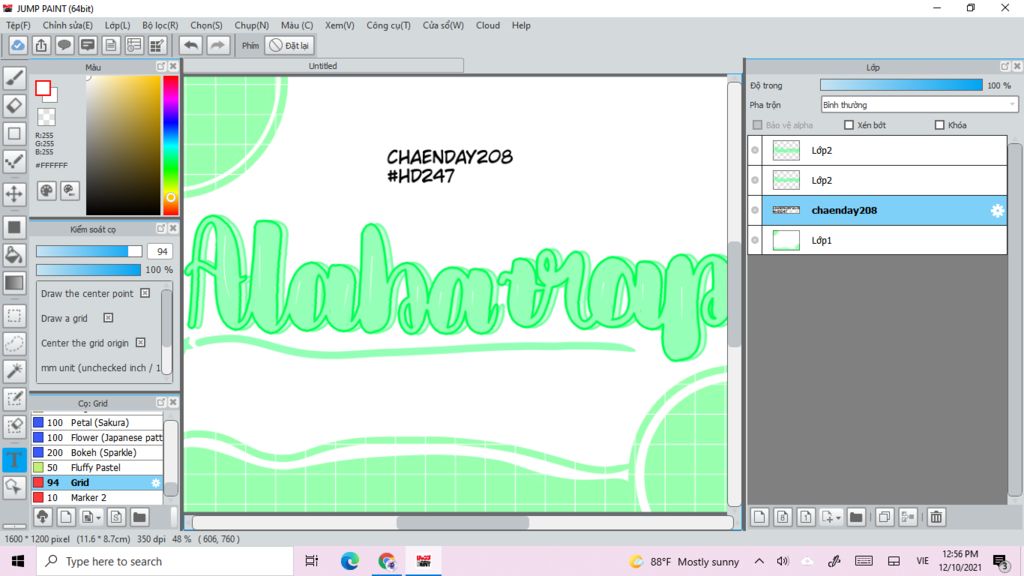This screenshot has height=576, width=1024.
Task: Toggle the Draw a grid checkbox
Action: (108, 318)
